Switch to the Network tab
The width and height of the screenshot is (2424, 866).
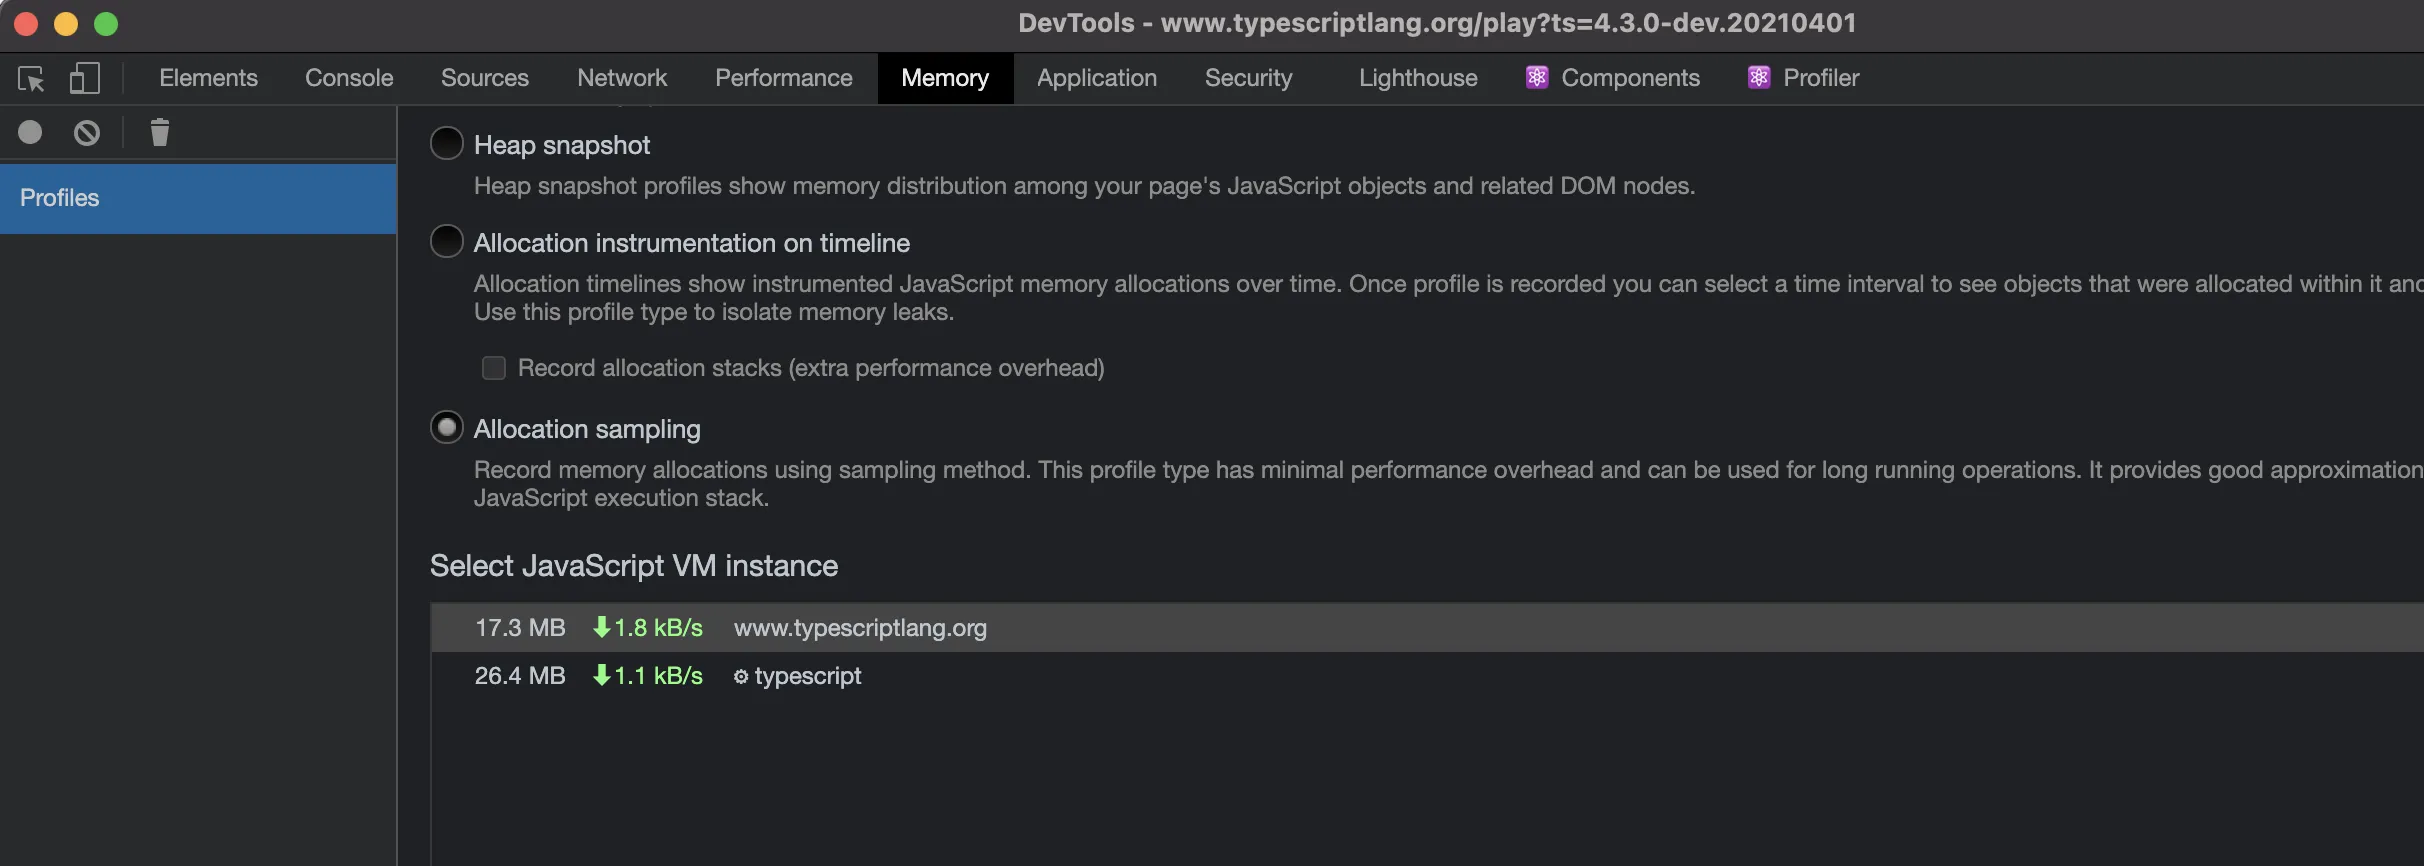point(621,78)
